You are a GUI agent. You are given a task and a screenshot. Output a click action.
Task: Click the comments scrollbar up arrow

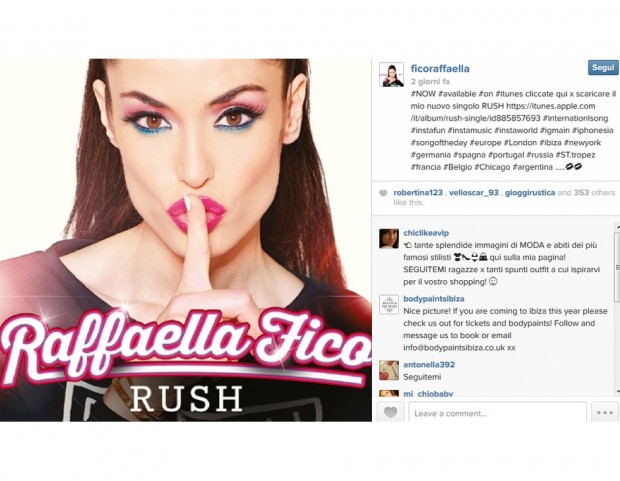point(617,227)
